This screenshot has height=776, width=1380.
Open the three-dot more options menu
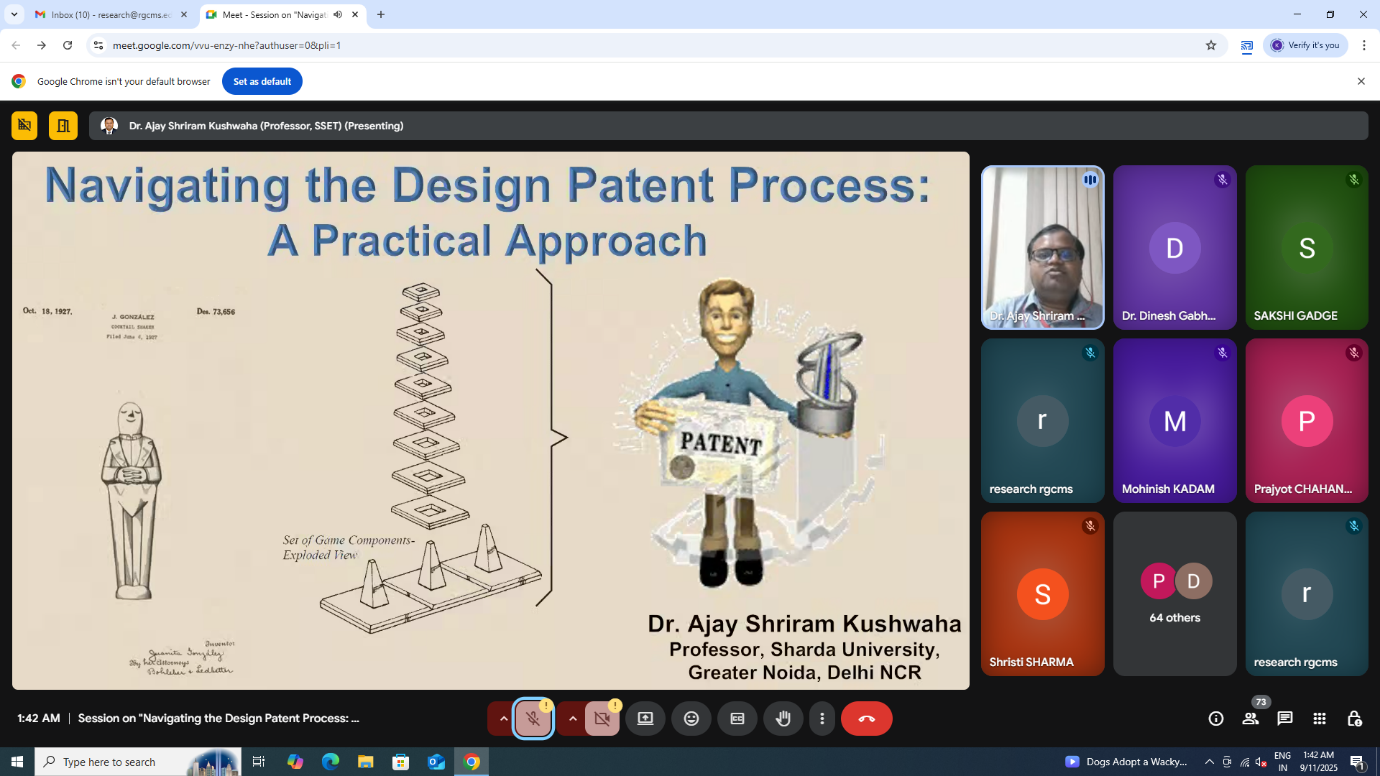pyautogui.click(x=822, y=718)
